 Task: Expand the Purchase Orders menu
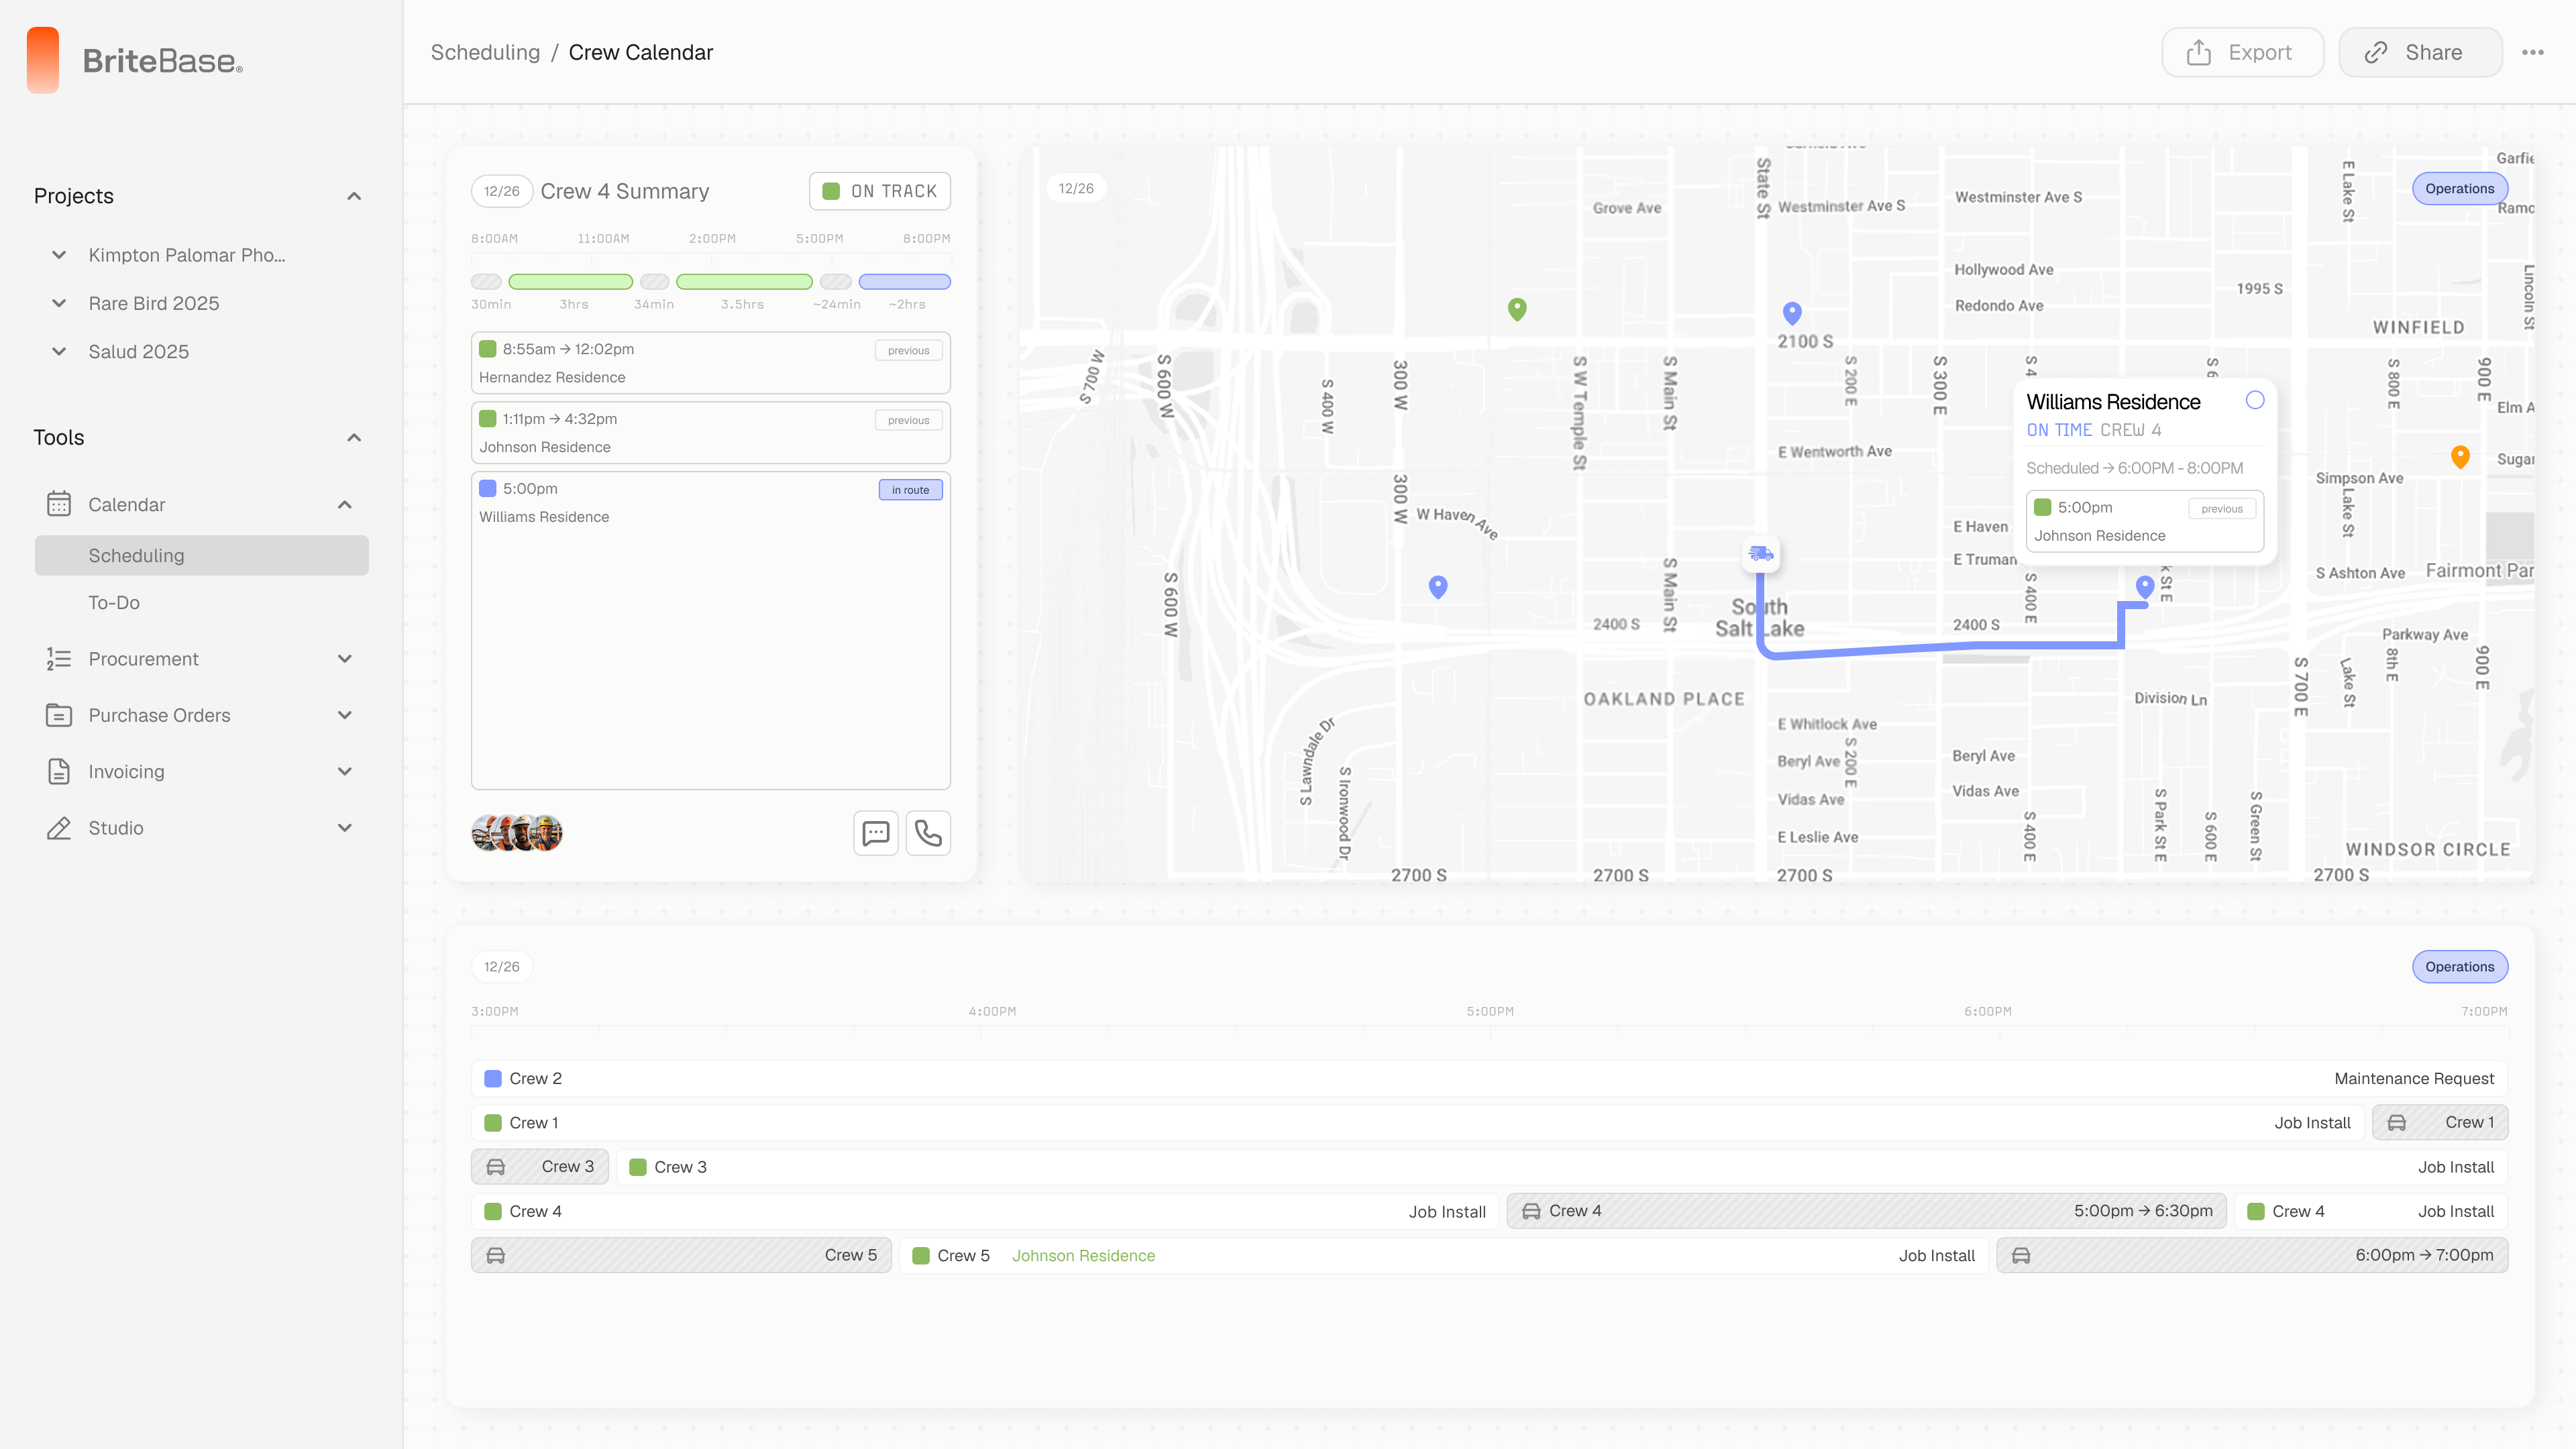click(345, 715)
